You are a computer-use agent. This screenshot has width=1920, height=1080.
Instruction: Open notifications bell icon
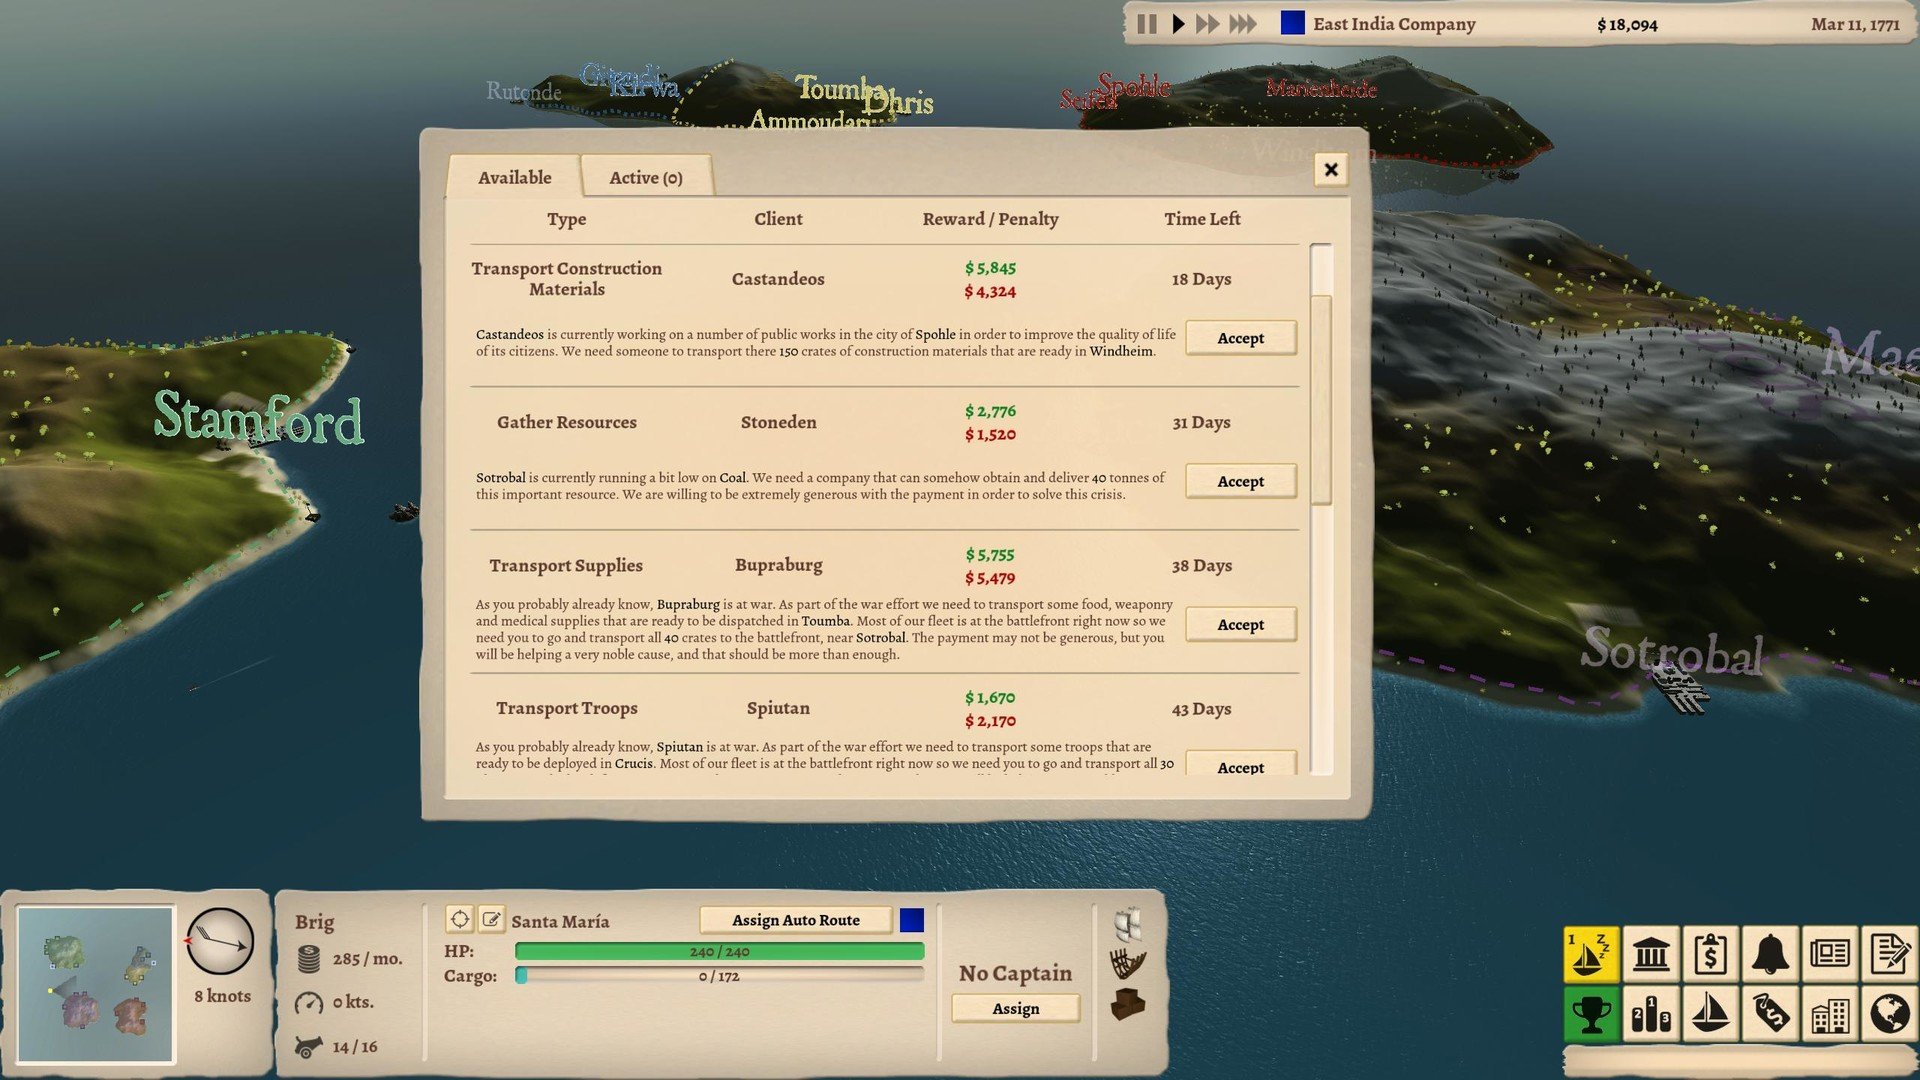click(x=1769, y=954)
